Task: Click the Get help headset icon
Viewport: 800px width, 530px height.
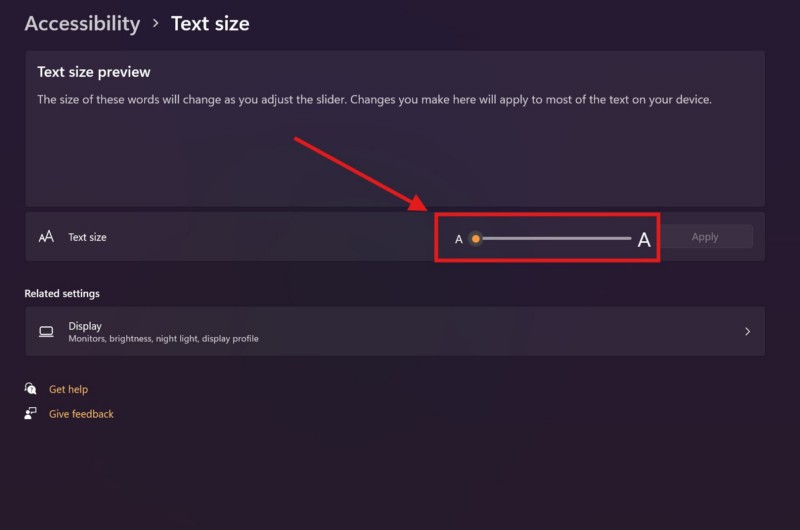Action: [x=31, y=389]
